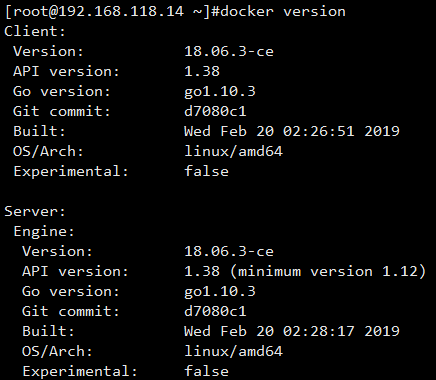
Task: Click the Server Built time 02:28:17
Action: (x=318, y=331)
